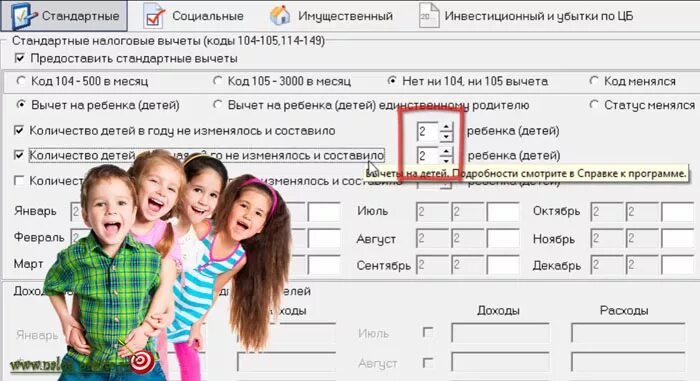This screenshot has height=381, width=700.
Task: Increase children count in first row spinner
Action: coord(446,127)
